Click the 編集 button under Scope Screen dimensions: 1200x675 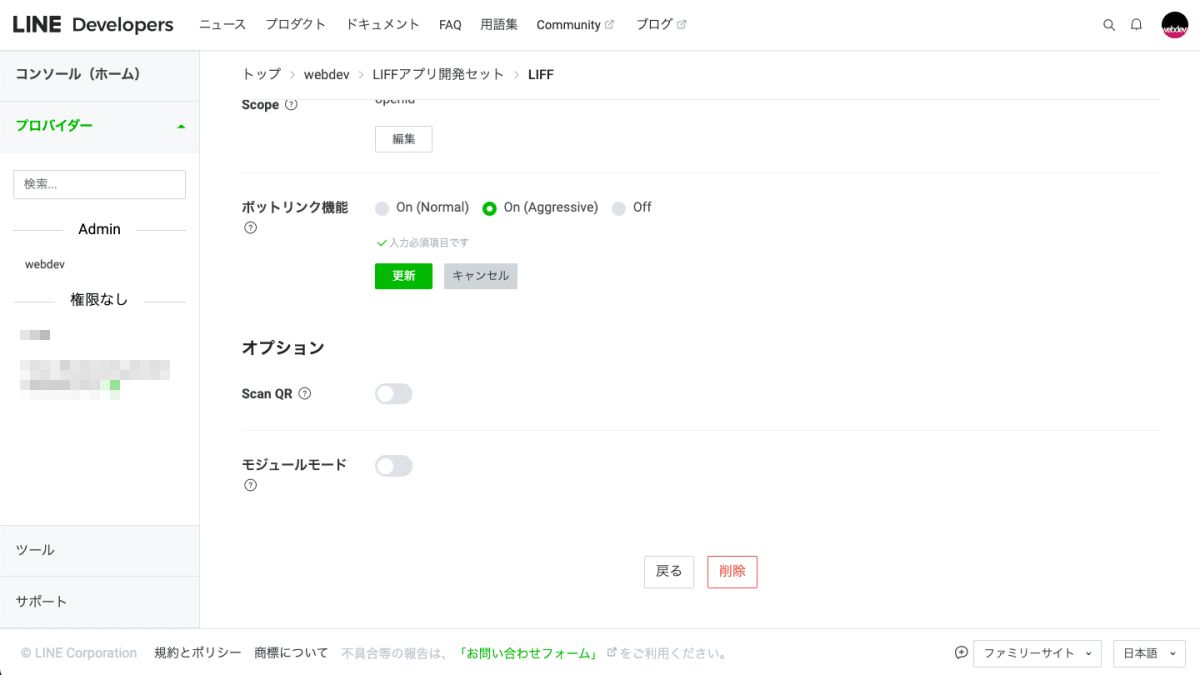(404, 139)
